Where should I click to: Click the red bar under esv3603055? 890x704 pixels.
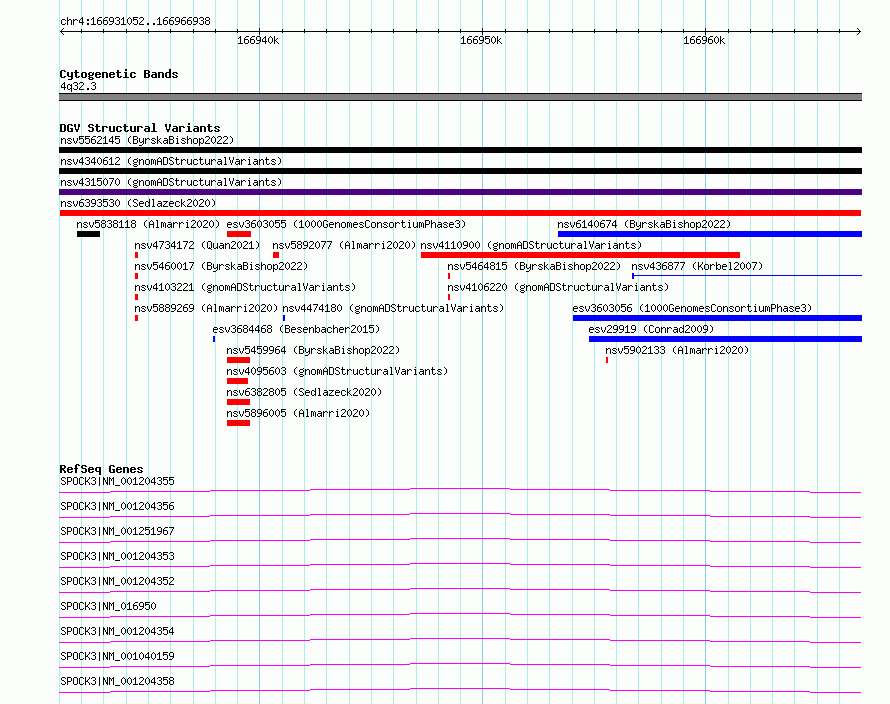click(239, 234)
